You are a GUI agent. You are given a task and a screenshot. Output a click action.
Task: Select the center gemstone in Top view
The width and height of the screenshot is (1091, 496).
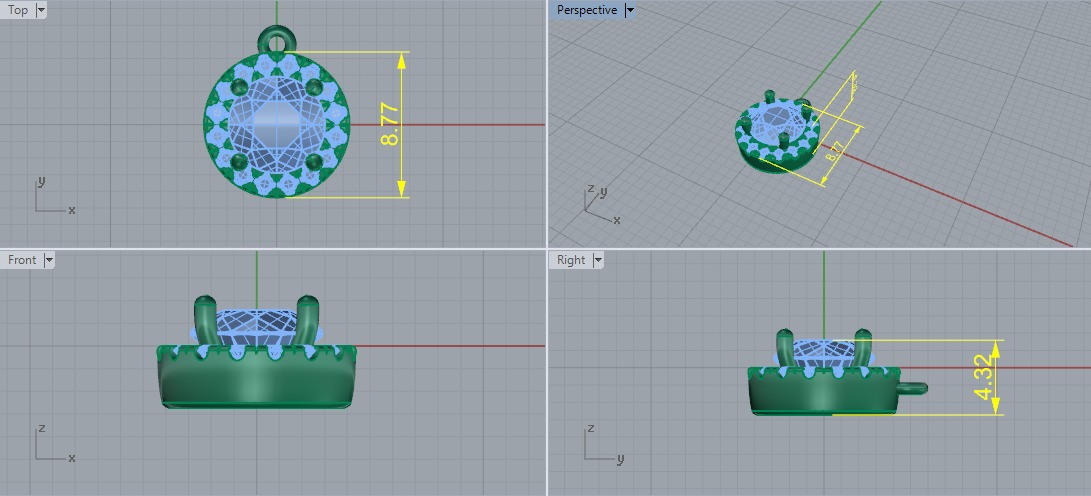pos(277,125)
